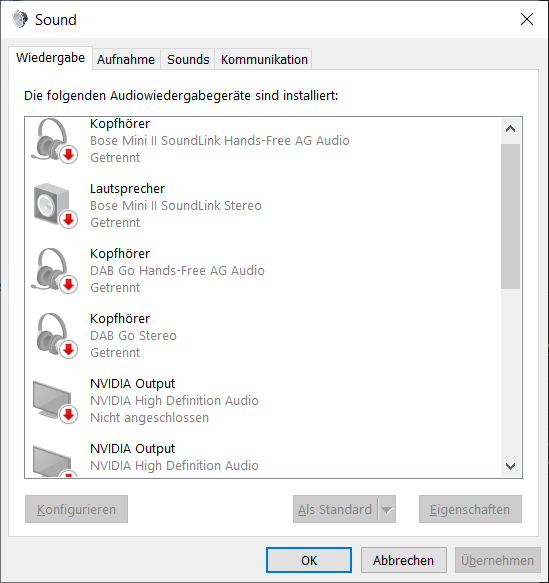549x583 pixels.
Task: Click the device list scrollbar thumb
Action: [510, 216]
